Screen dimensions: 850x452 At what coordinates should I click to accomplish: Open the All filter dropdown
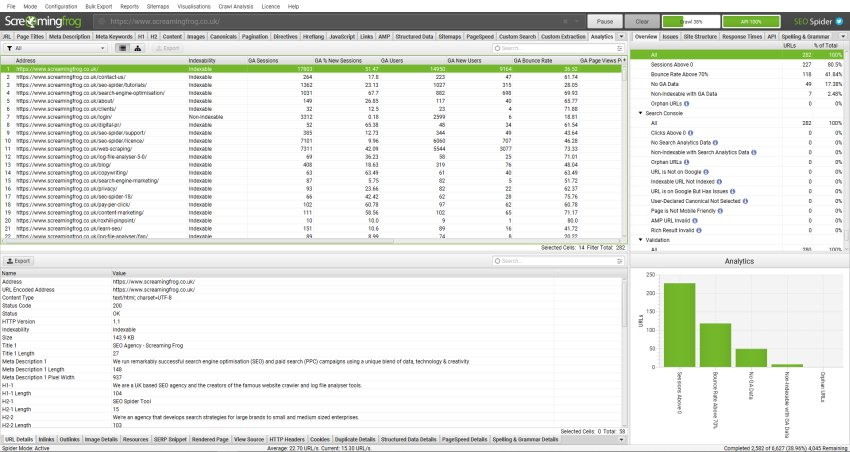[56, 48]
